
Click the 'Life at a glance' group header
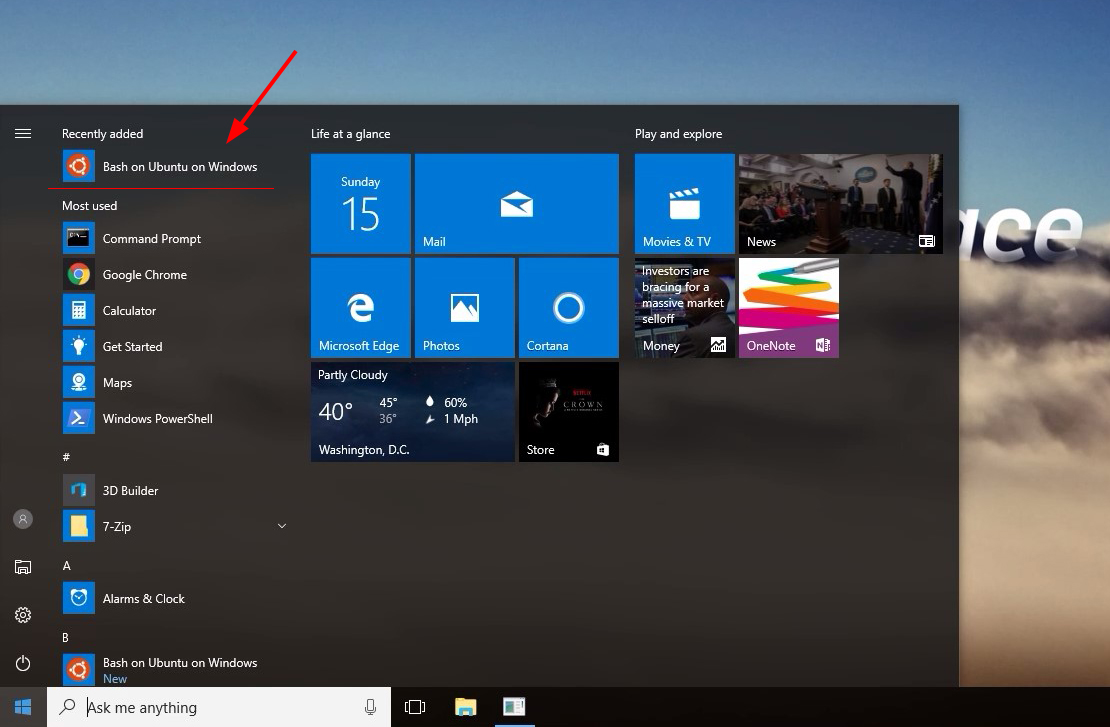coord(350,134)
